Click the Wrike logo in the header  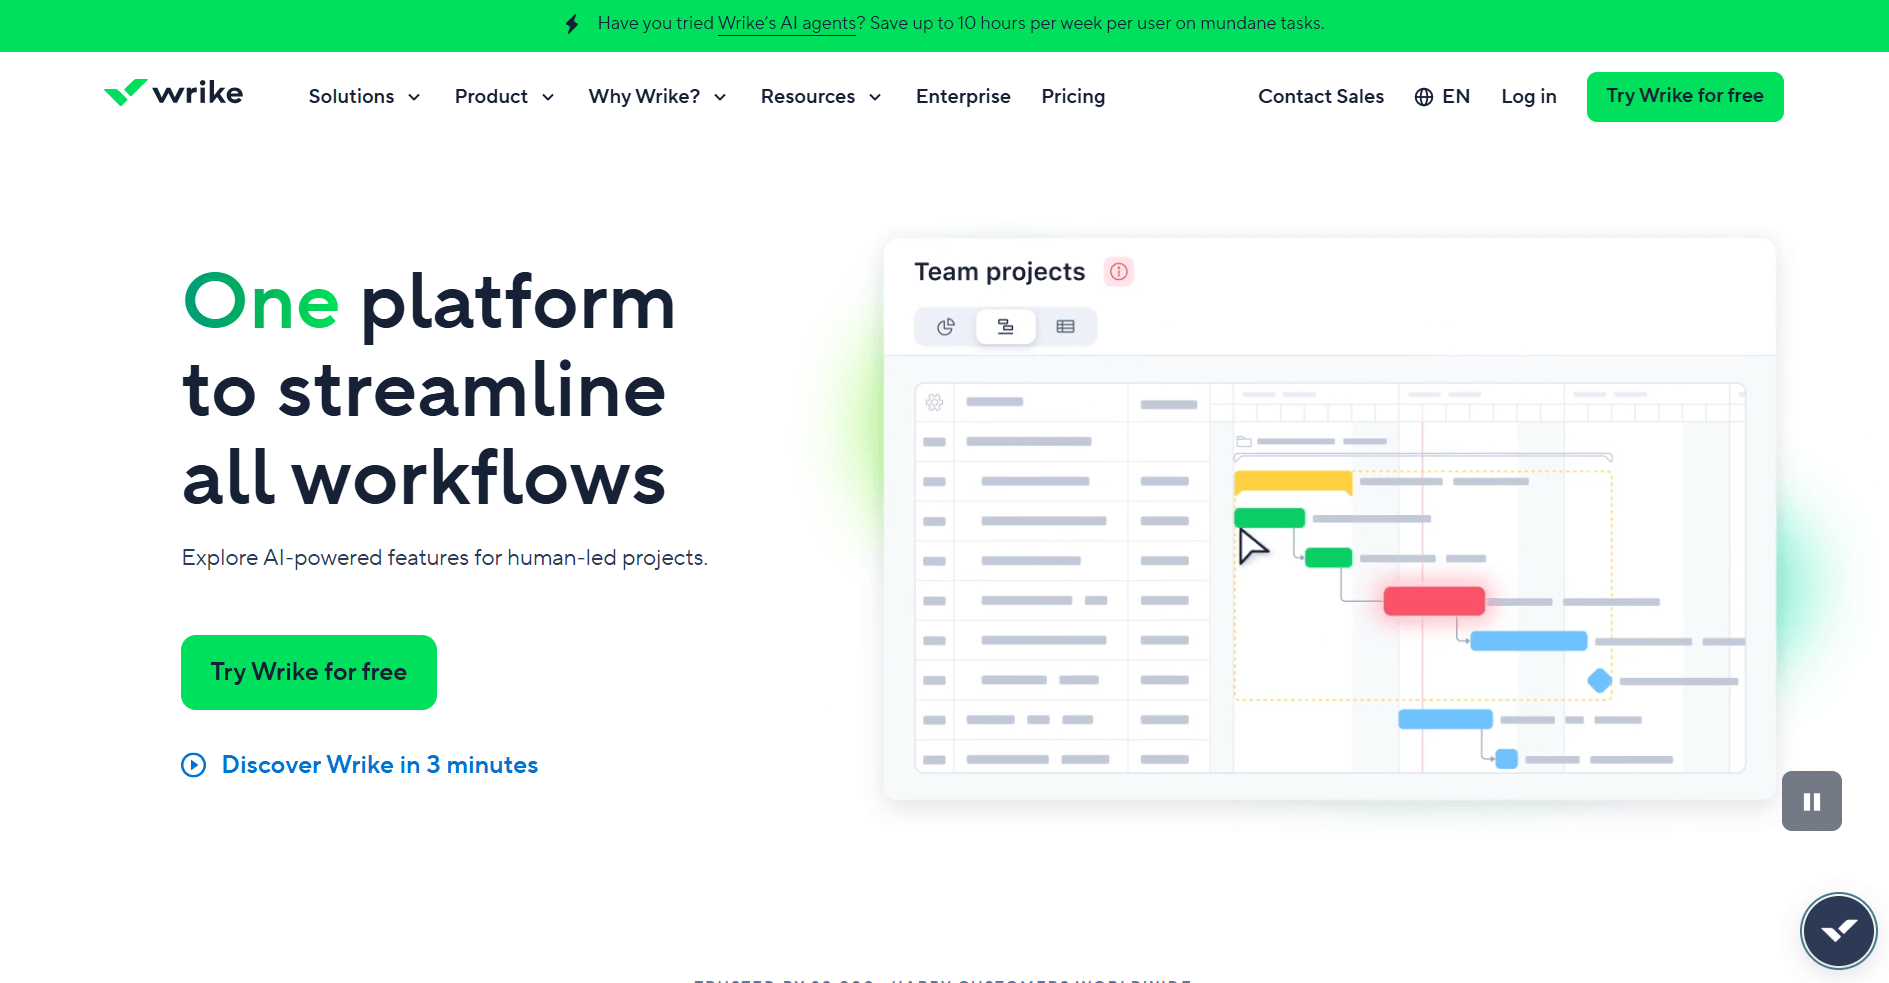pos(173,93)
